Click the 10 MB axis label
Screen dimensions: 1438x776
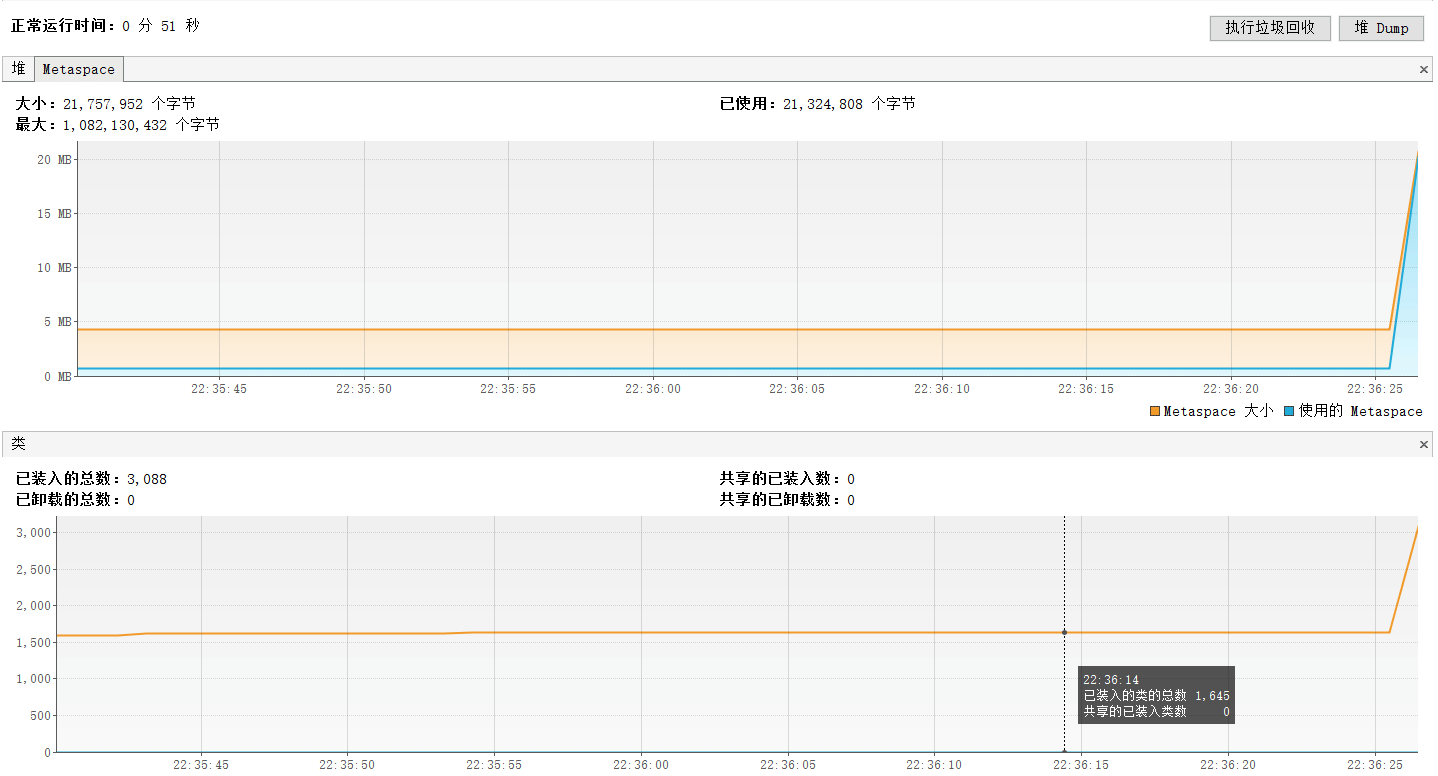coord(53,268)
